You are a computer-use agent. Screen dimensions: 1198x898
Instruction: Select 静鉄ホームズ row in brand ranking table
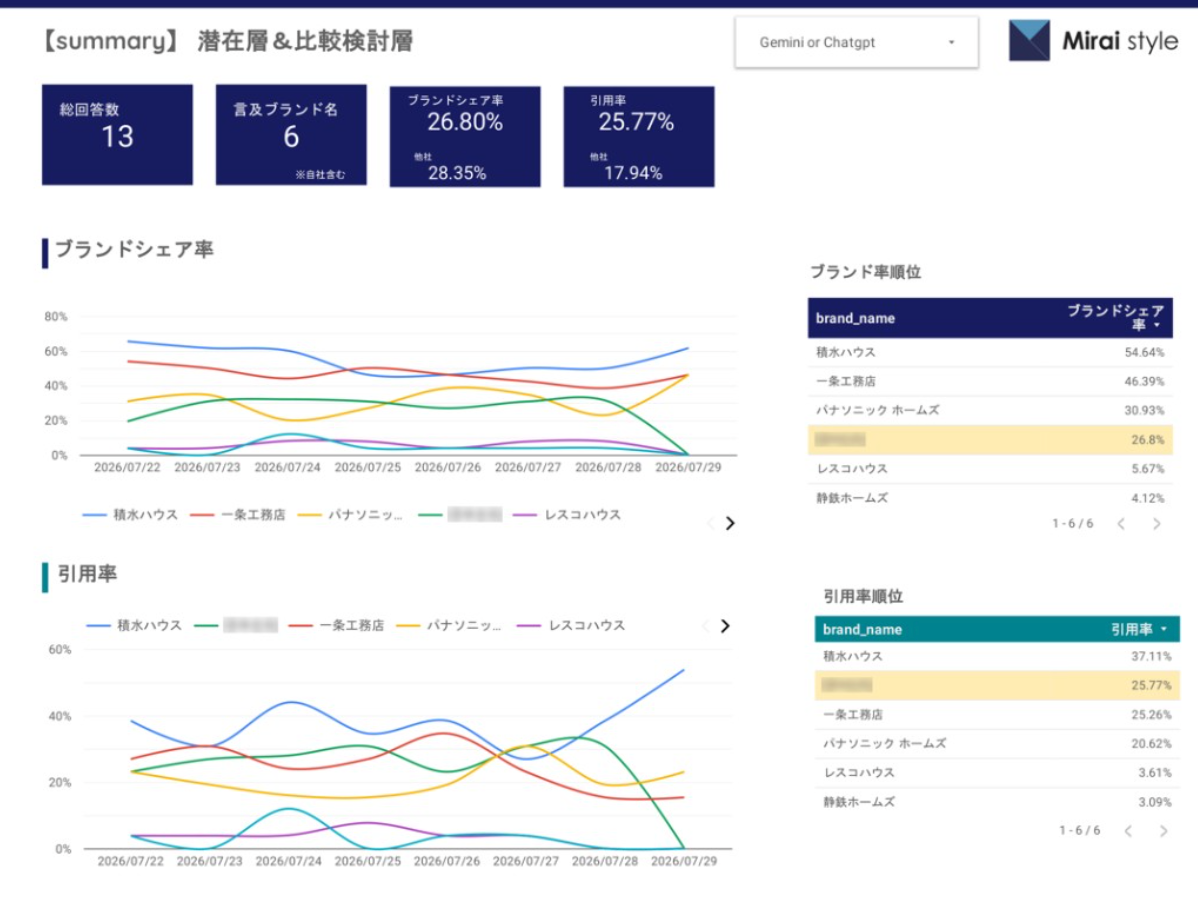pyautogui.click(x=990, y=498)
